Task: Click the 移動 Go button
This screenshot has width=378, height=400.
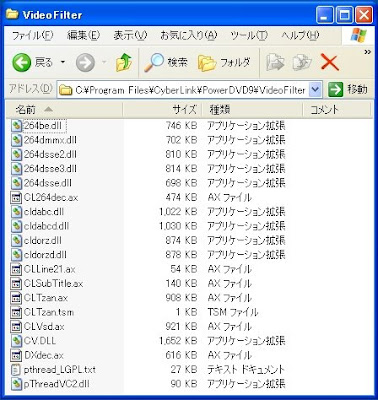Action: click(x=348, y=89)
